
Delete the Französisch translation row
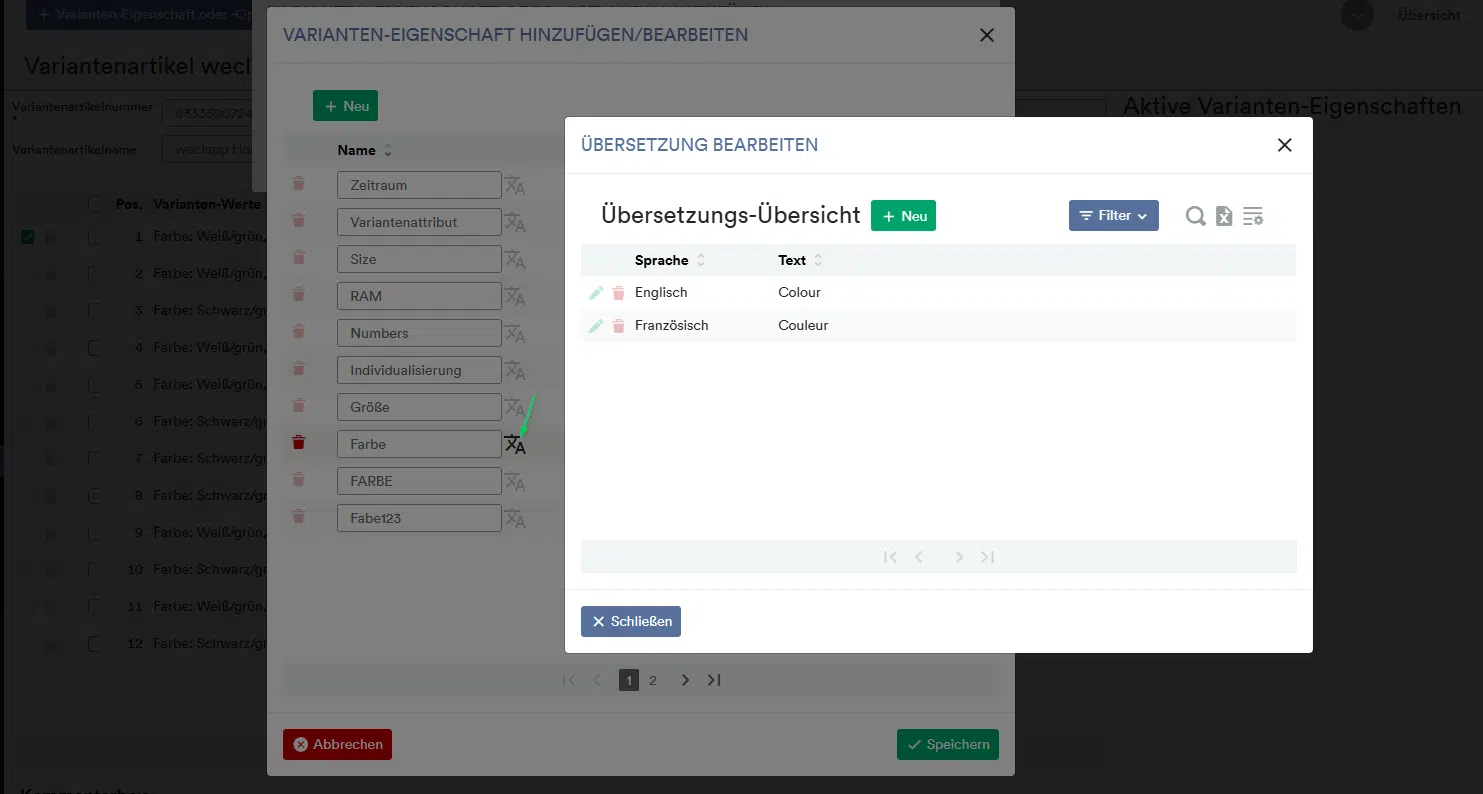click(x=618, y=326)
